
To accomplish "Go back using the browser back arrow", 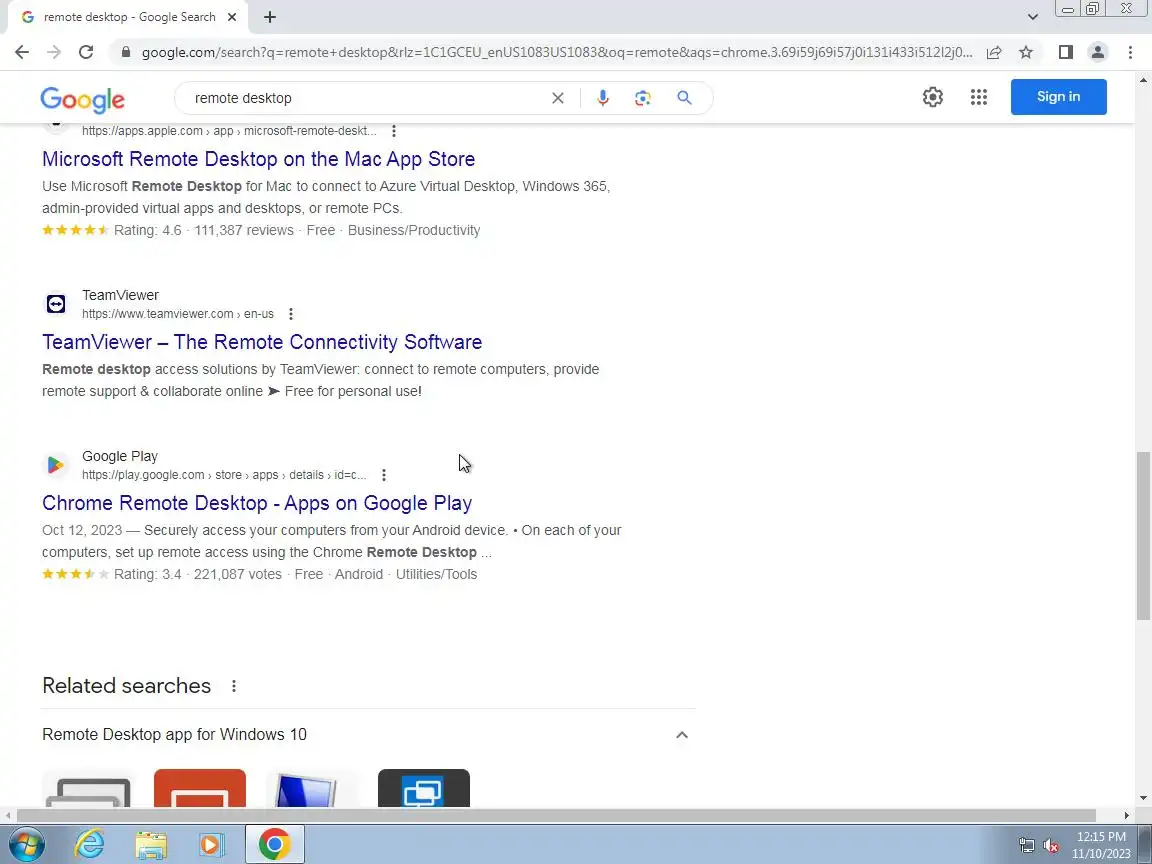I will 22,52.
